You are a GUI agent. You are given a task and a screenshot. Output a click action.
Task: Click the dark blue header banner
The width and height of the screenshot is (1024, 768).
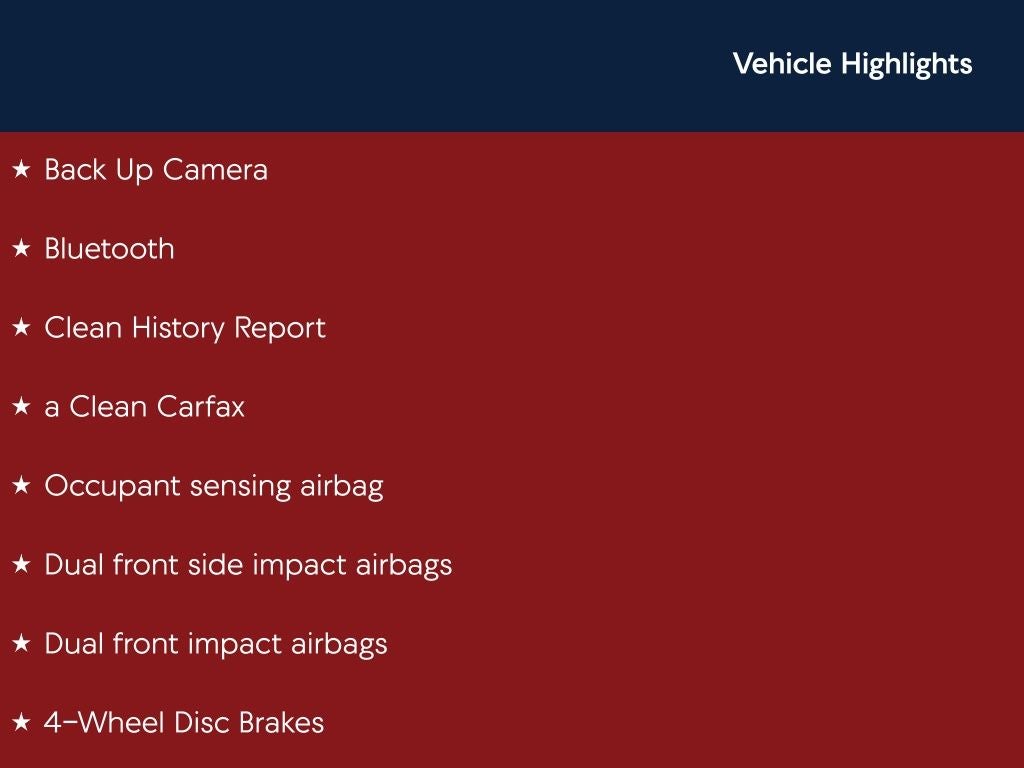point(350,65)
